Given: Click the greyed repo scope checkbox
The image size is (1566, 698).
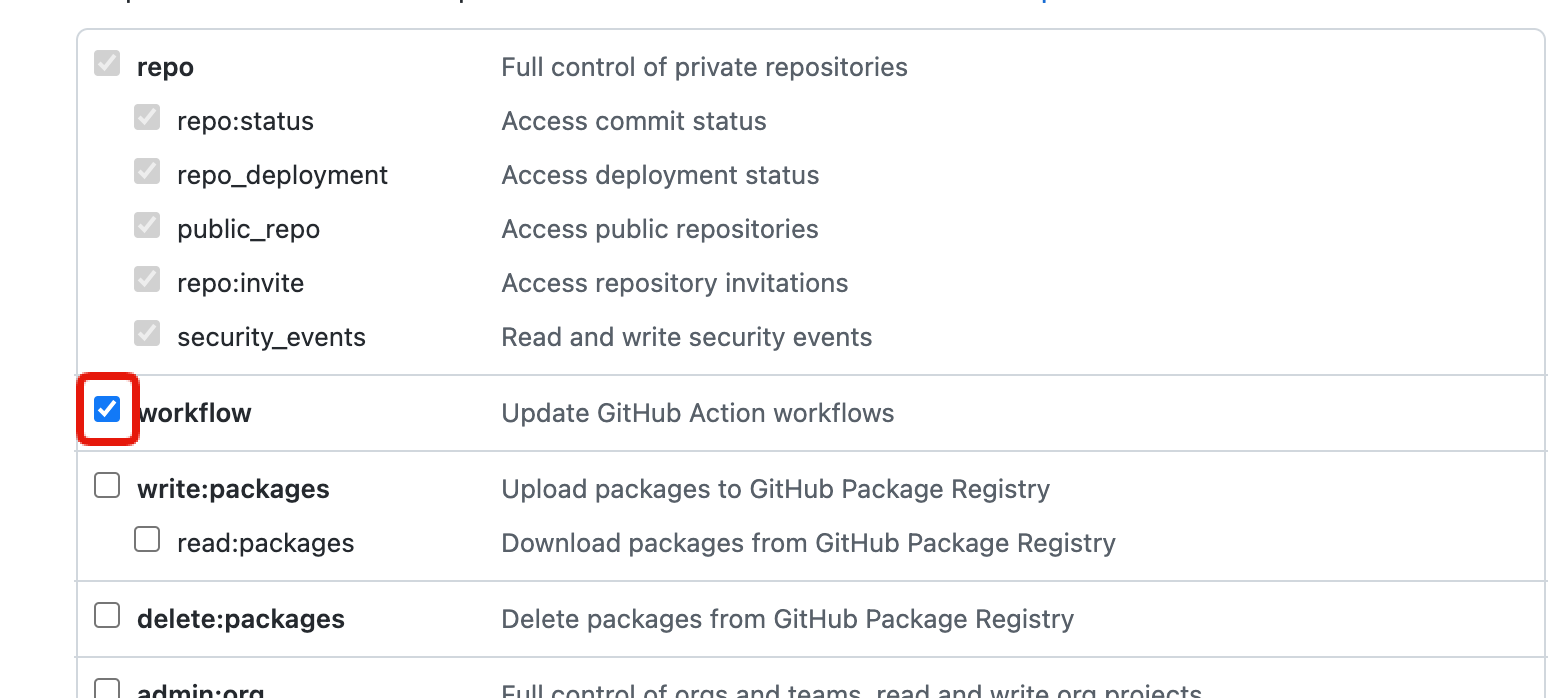Looking at the screenshot, I should [107, 64].
